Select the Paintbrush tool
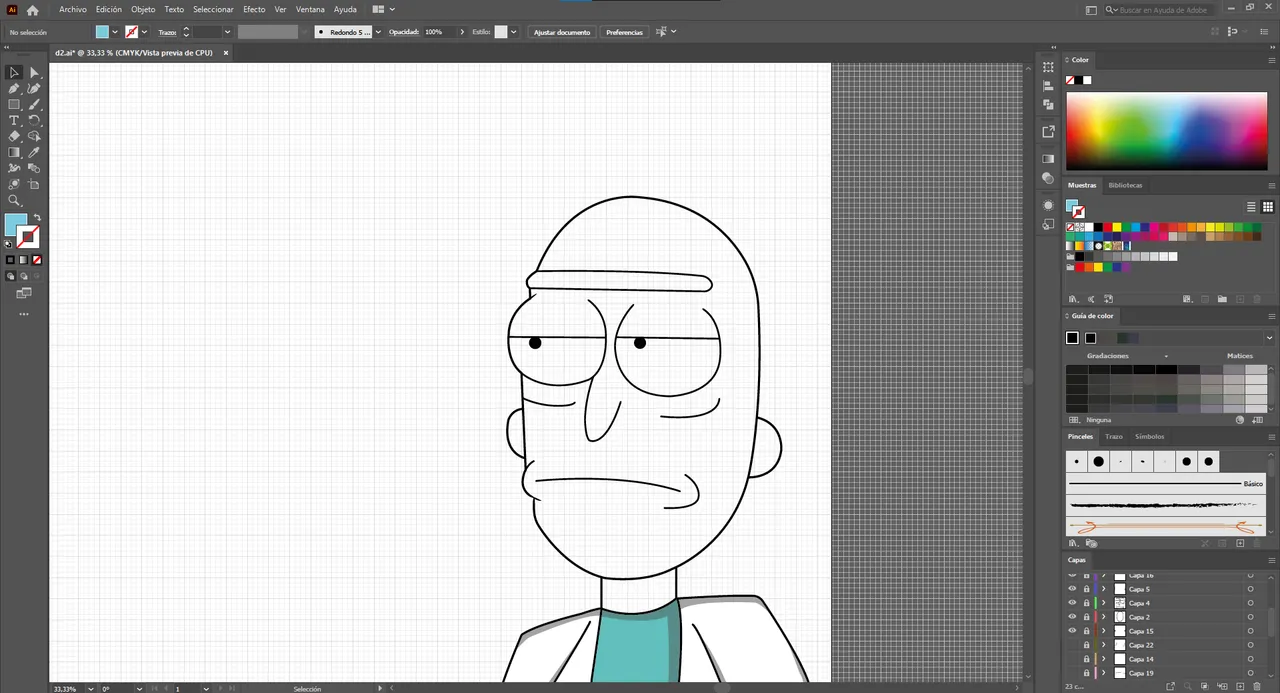This screenshot has height=693, width=1280. click(34, 104)
